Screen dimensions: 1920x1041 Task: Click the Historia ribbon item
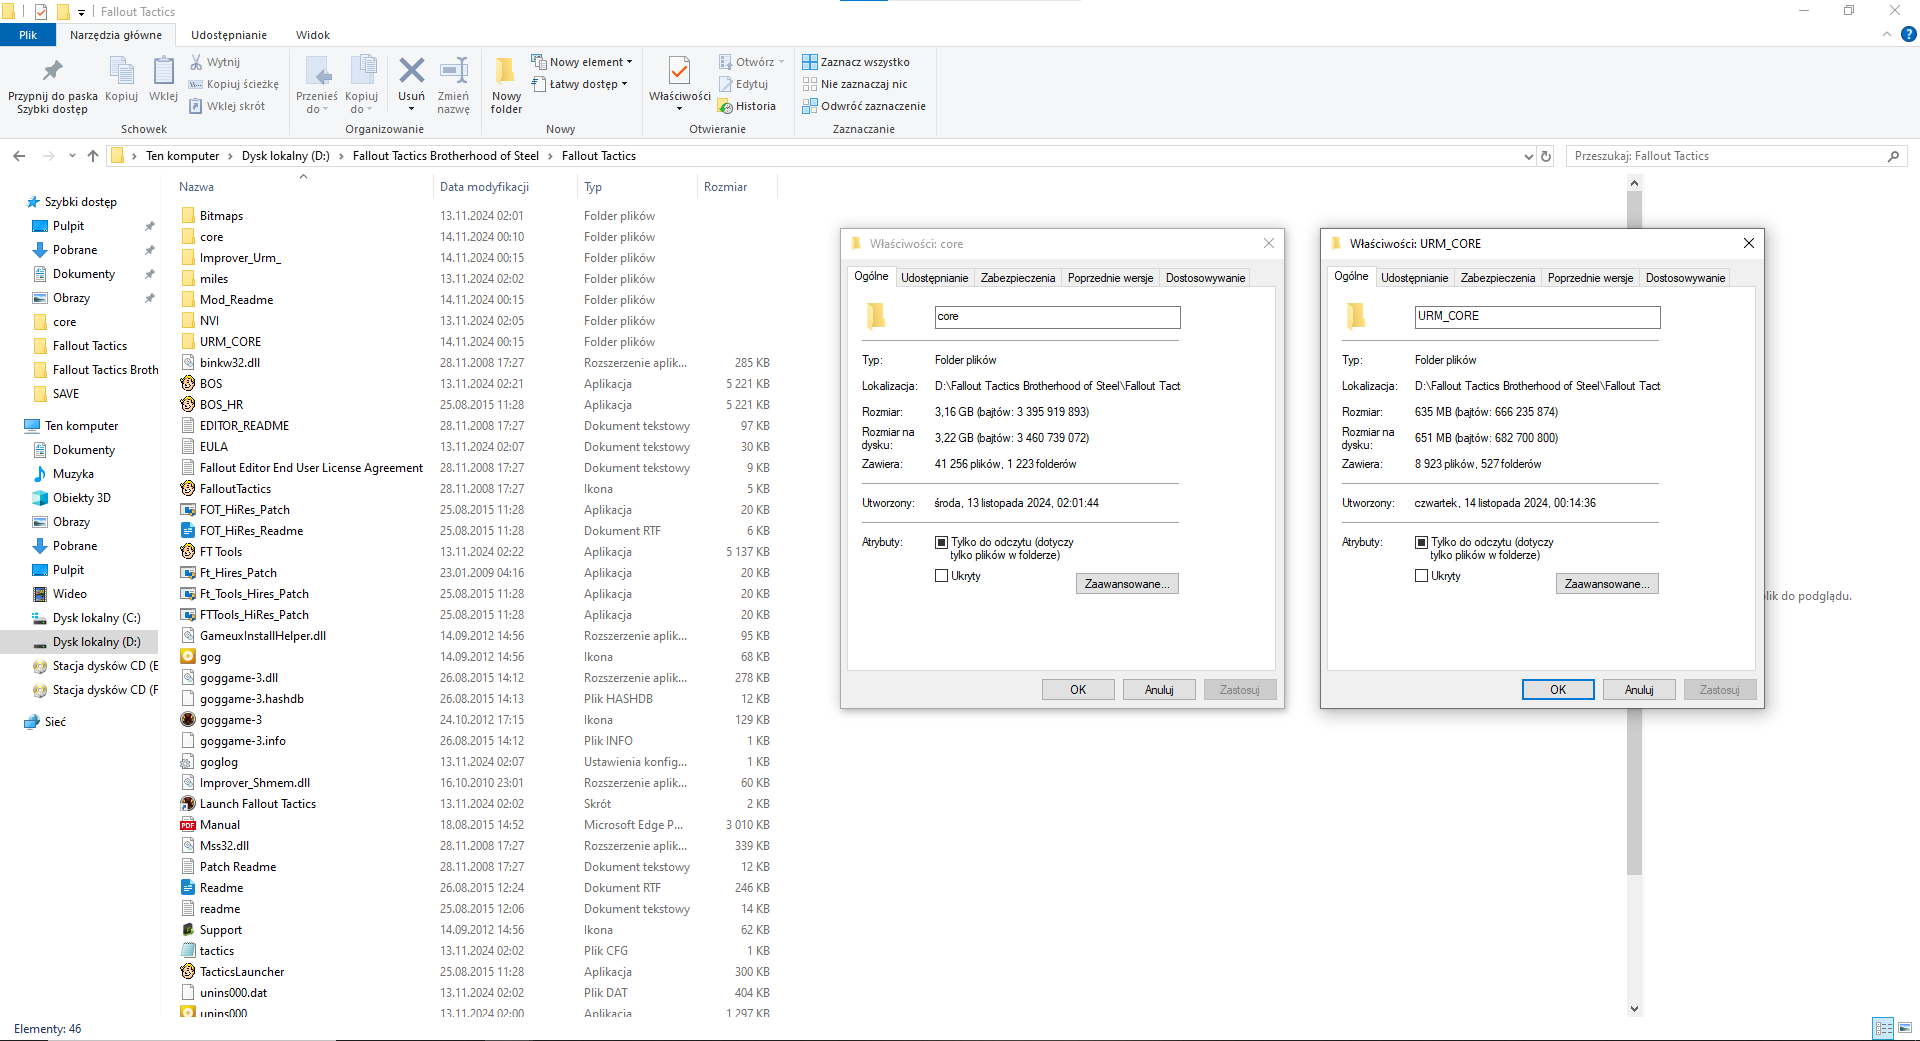746,106
